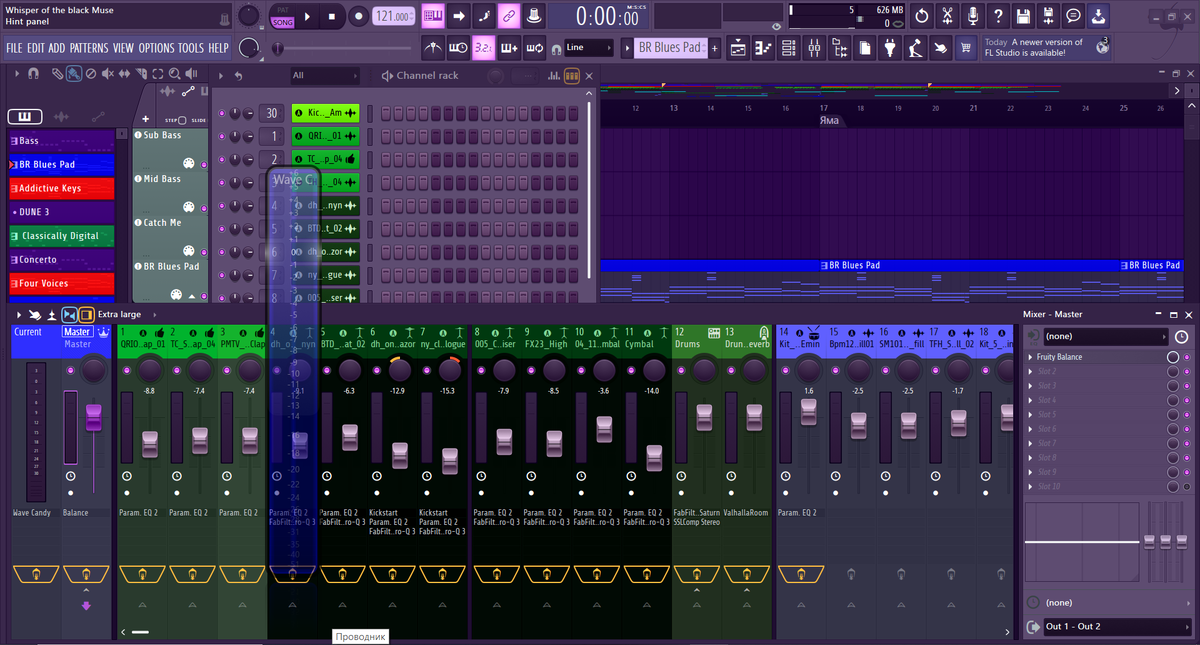
Task: Open the mixer input (none) dropdown
Action: coord(1105,337)
